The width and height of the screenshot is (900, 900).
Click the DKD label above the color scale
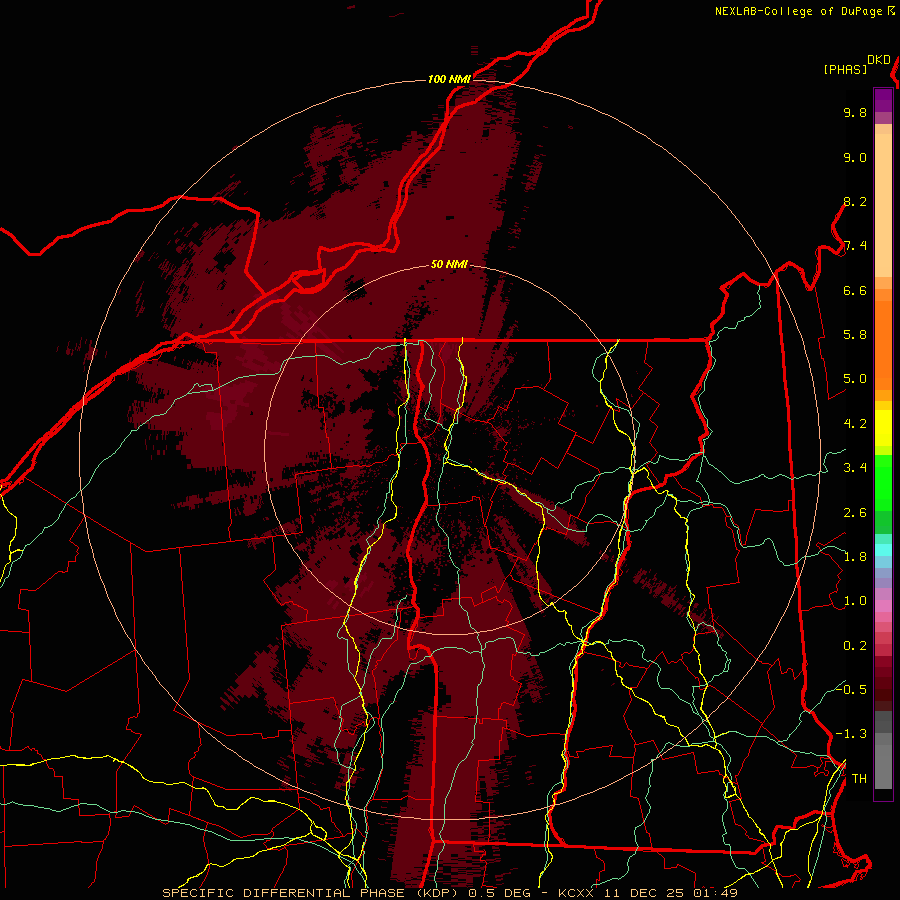[879, 60]
